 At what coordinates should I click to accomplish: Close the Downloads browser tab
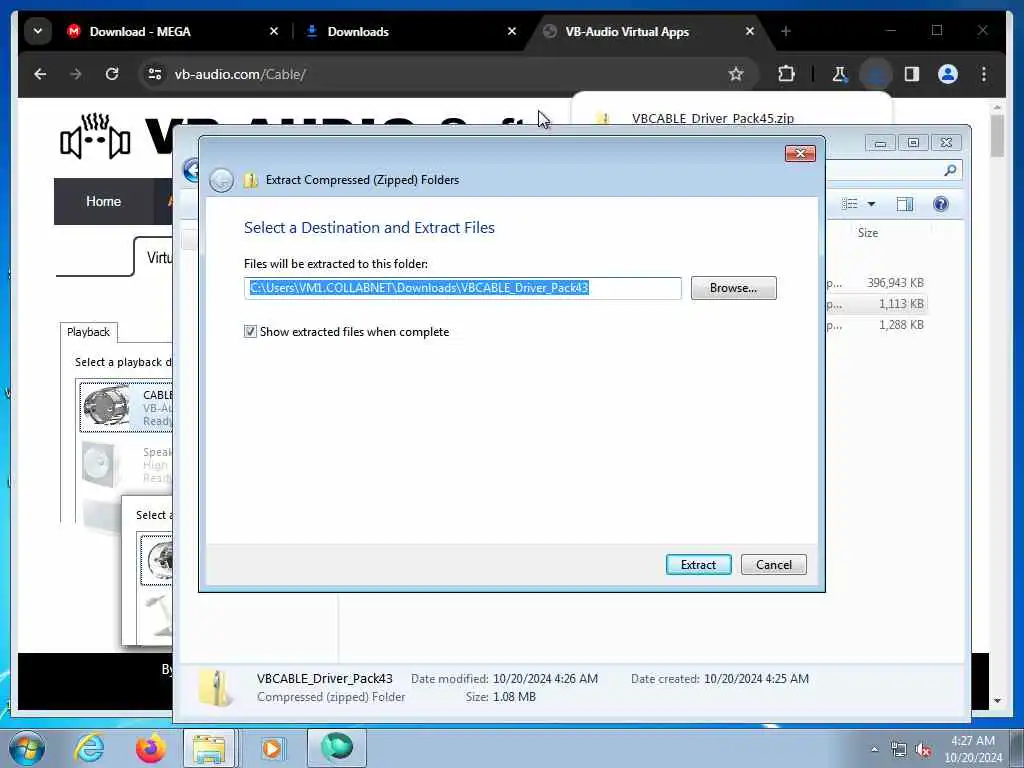pyautogui.click(x=512, y=31)
